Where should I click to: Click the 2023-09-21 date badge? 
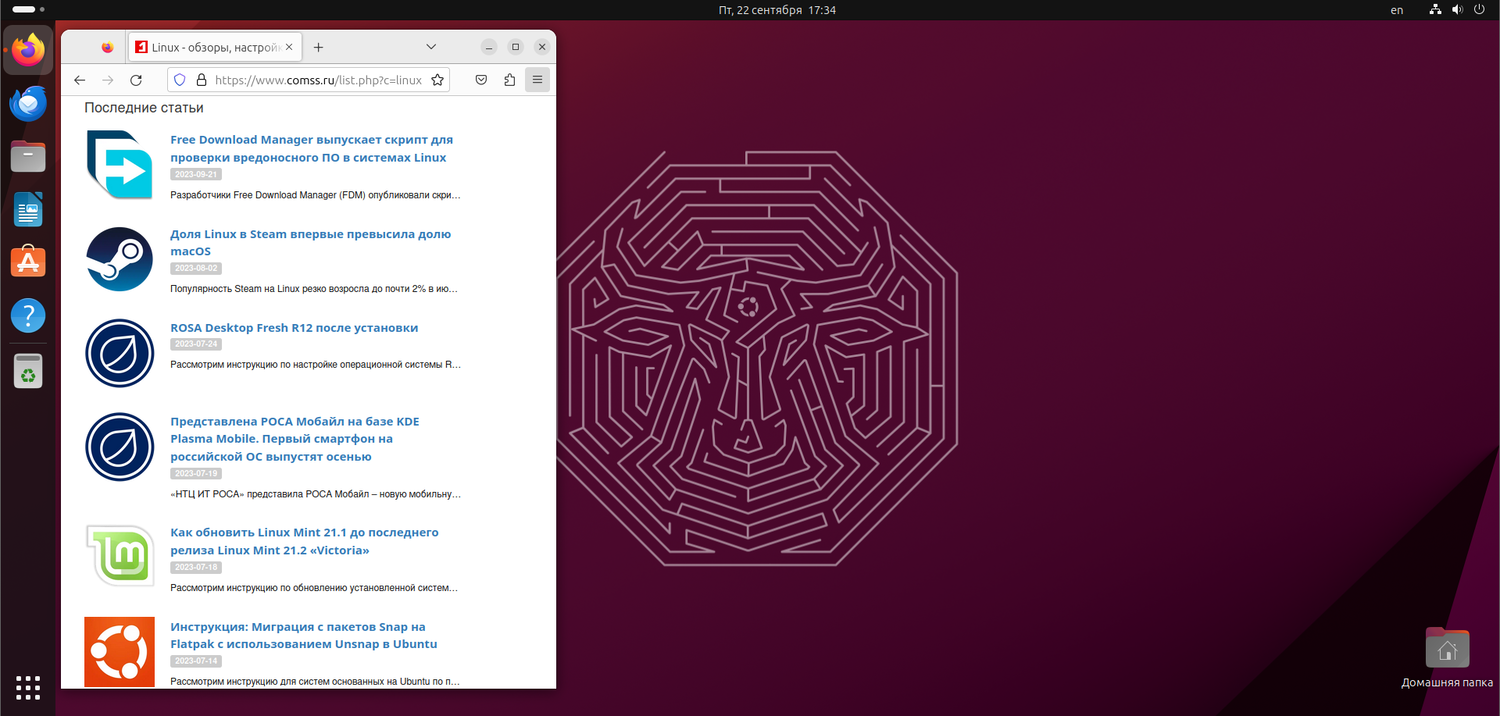pos(195,175)
